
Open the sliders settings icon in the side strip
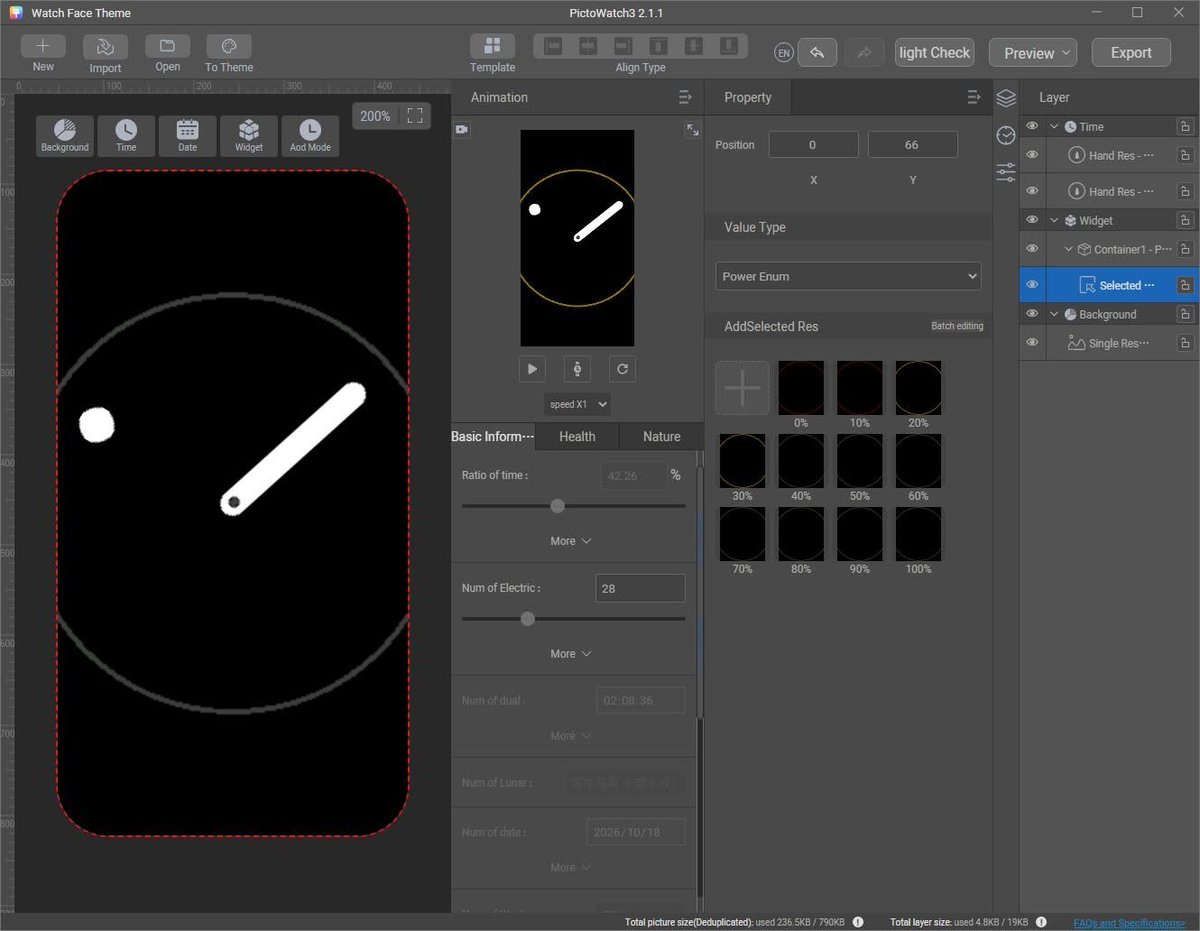tap(1006, 172)
